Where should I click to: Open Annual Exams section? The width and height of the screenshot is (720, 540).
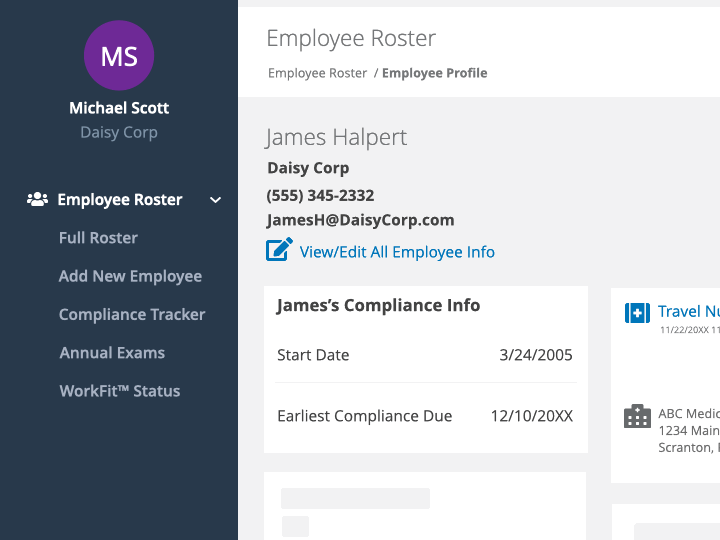(x=112, y=353)
